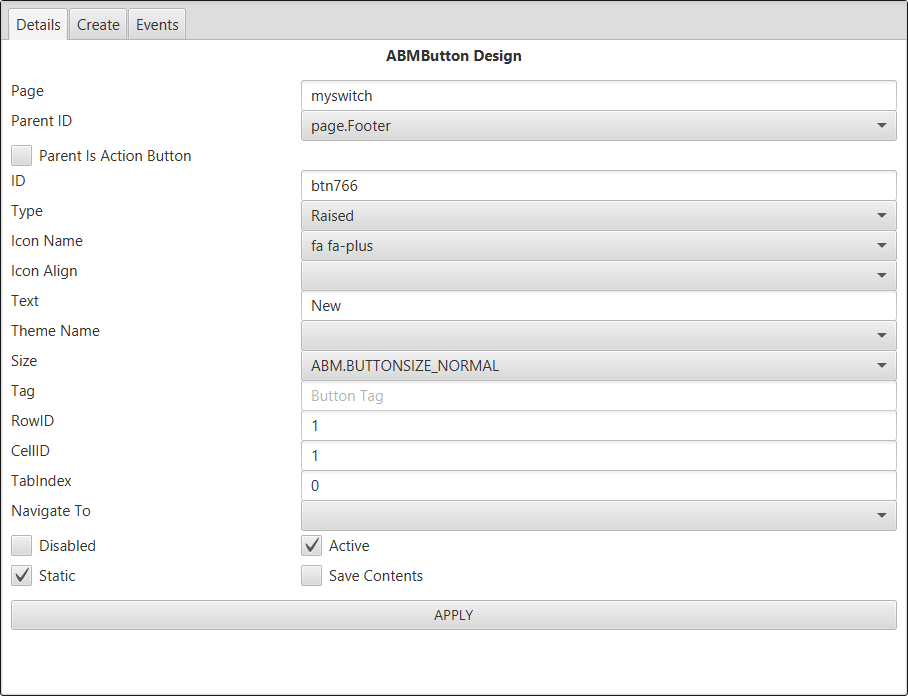The height and width of the screenshot is (696, 908).
Task: Open the Size dropdown
Action: point(598,366)
